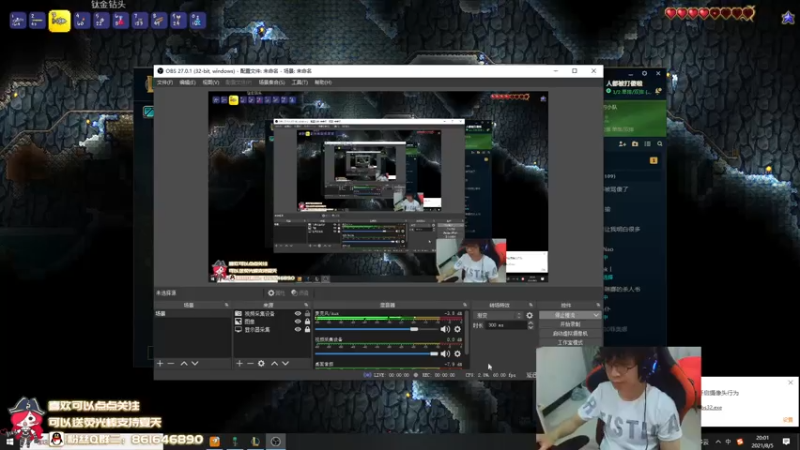Open the 淡出 transition type dropdown
This screenshot has width=800, height=450.
498,316
